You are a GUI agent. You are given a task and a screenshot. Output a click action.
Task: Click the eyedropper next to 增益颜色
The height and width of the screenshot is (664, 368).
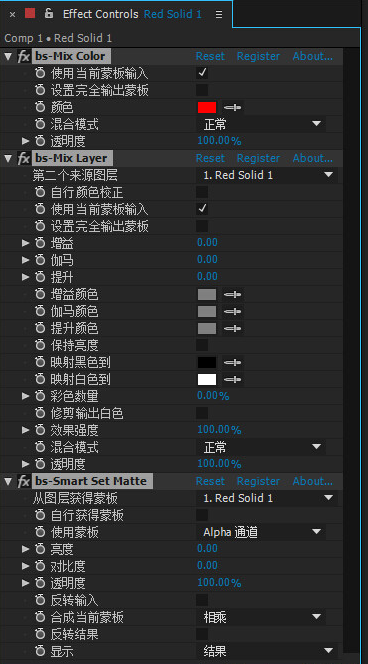pos(232,294)
